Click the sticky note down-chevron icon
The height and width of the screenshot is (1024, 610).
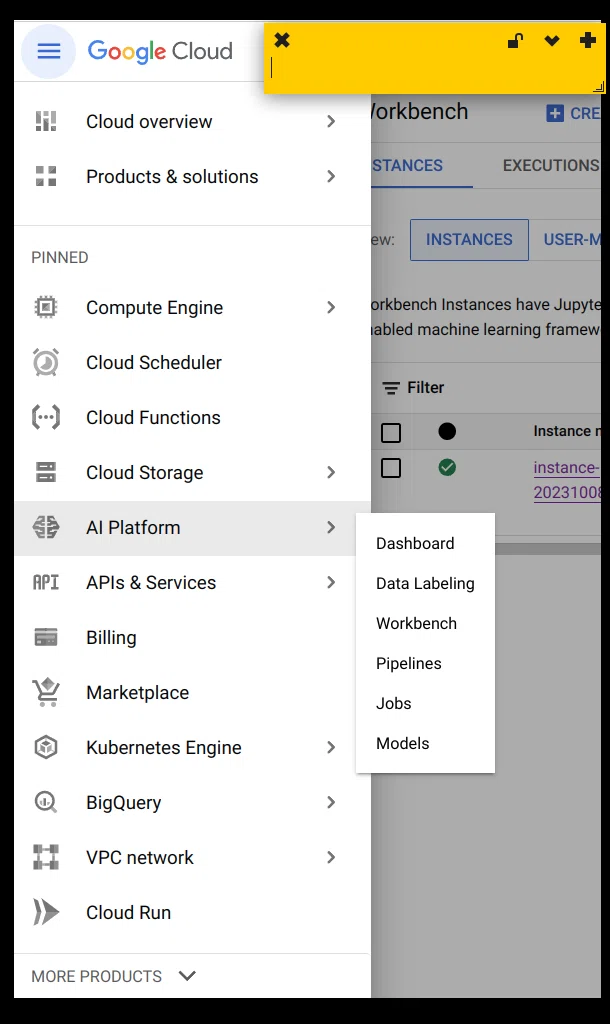[x=552, y=41]
